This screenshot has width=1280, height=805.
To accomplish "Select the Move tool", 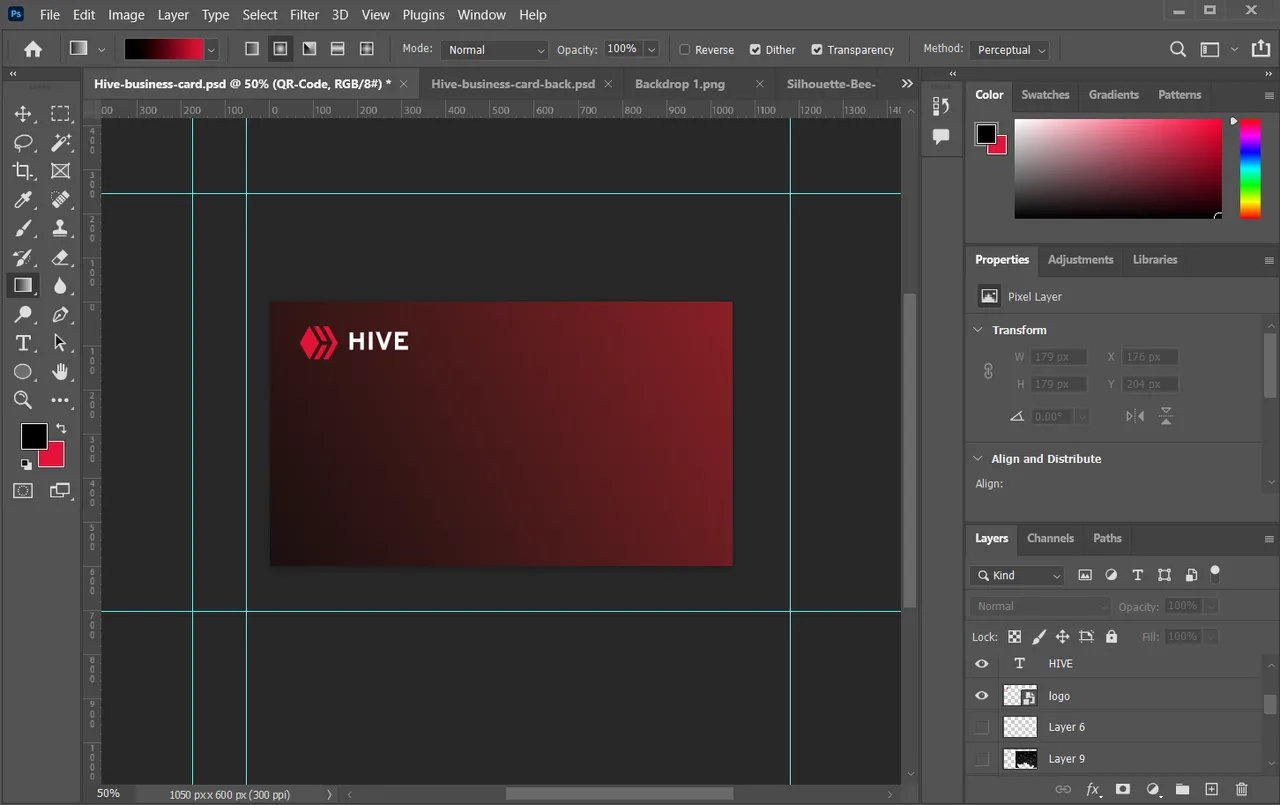I will [x=23, y=114].
